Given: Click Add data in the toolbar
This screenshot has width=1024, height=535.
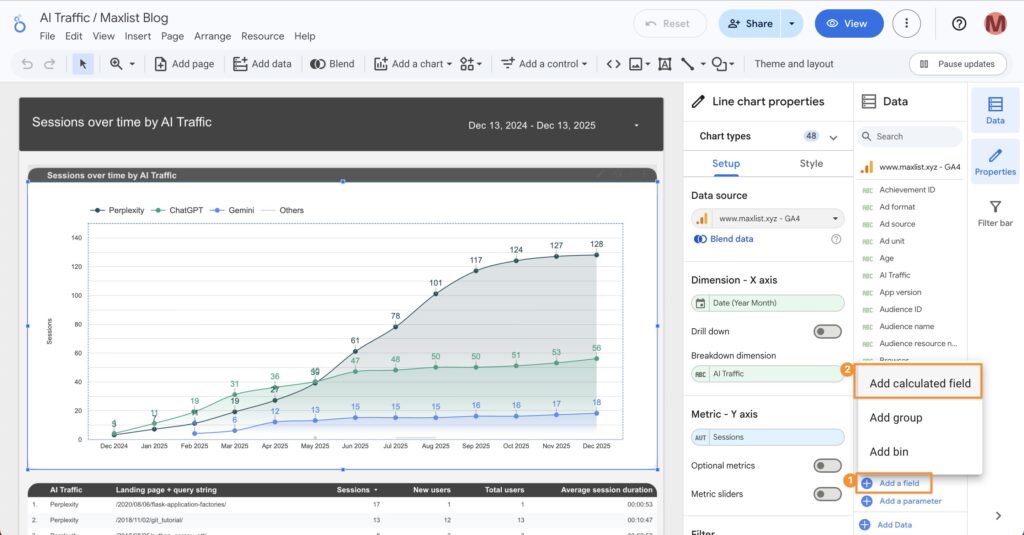Looking at the screenshot, I should coord(263,64).
